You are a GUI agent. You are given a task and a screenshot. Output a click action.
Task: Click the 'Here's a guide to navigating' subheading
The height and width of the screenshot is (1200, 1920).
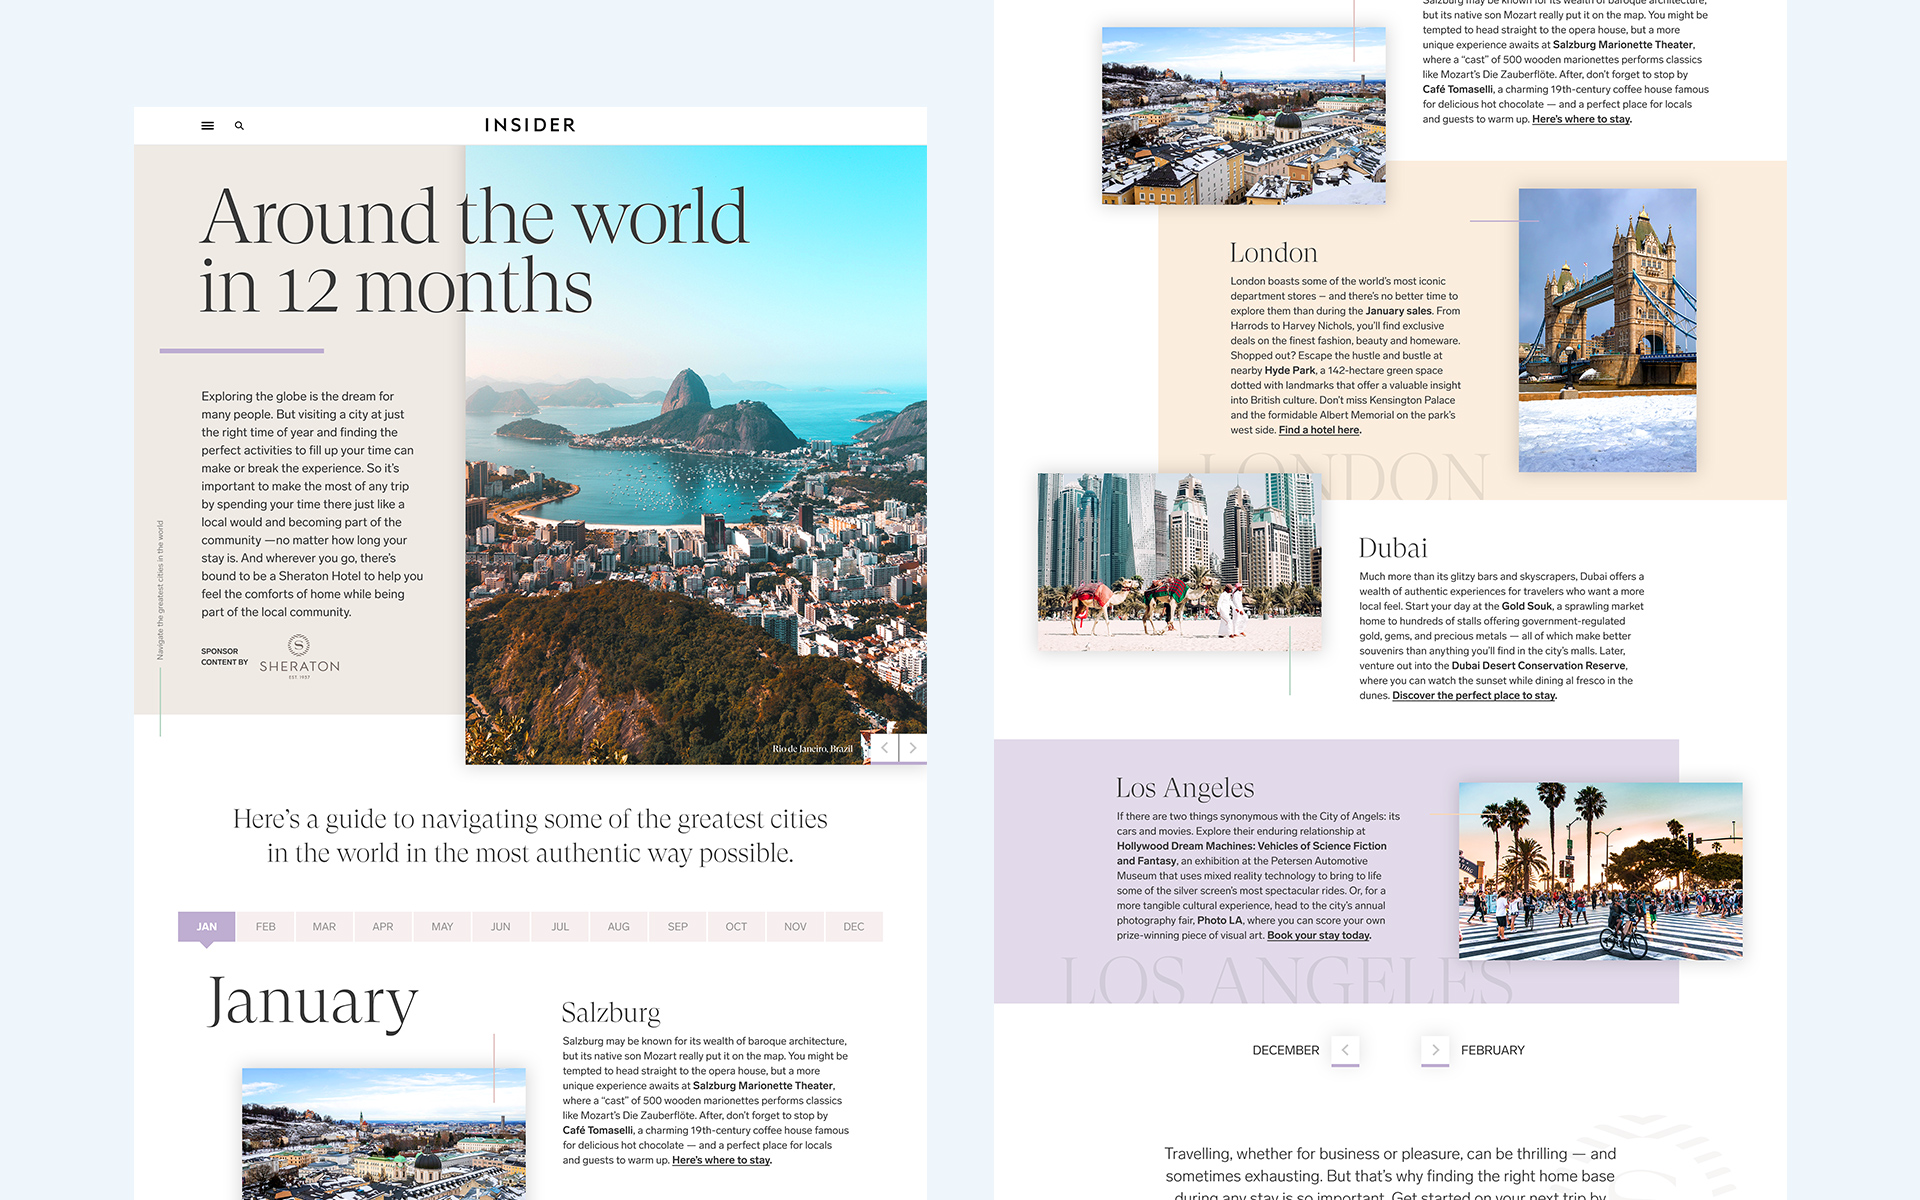[530, 836]
